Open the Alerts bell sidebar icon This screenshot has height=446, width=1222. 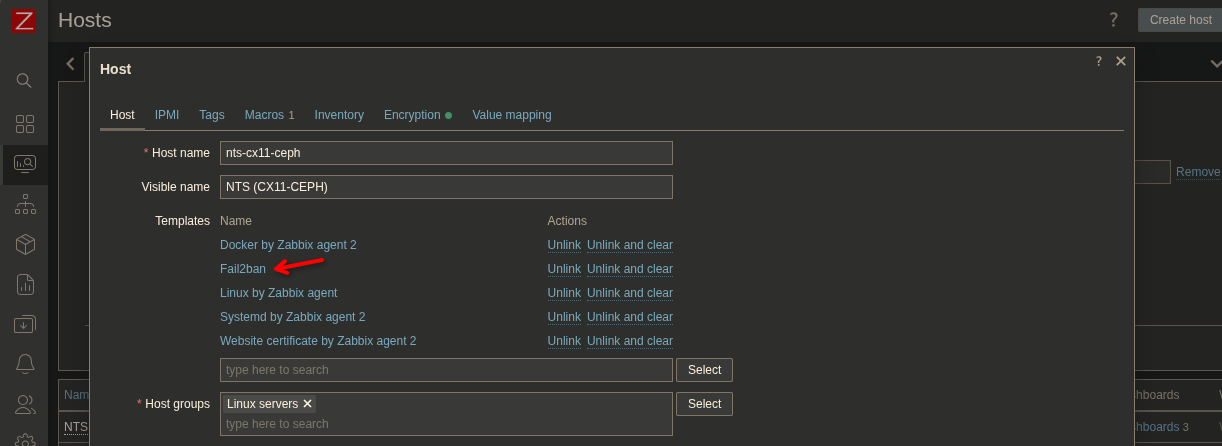(25, 364)
